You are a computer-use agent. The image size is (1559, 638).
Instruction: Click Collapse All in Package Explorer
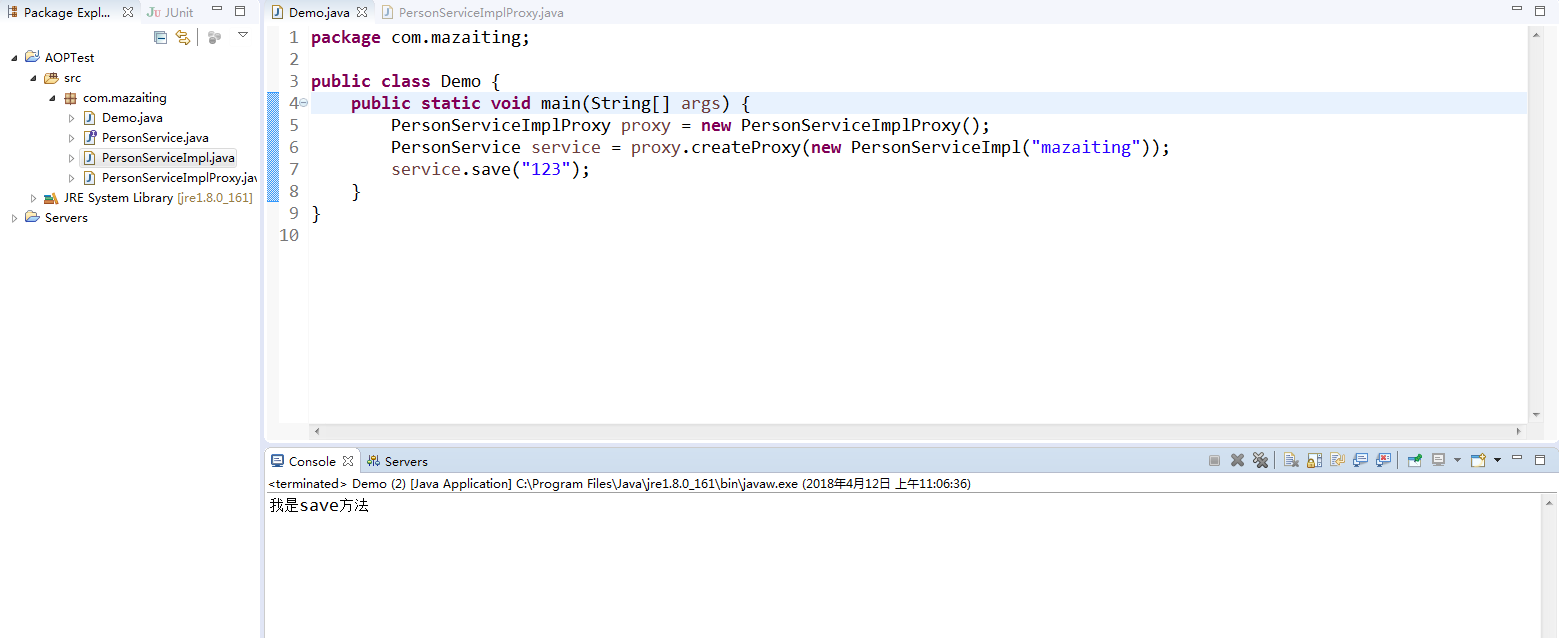click(160, 37)
